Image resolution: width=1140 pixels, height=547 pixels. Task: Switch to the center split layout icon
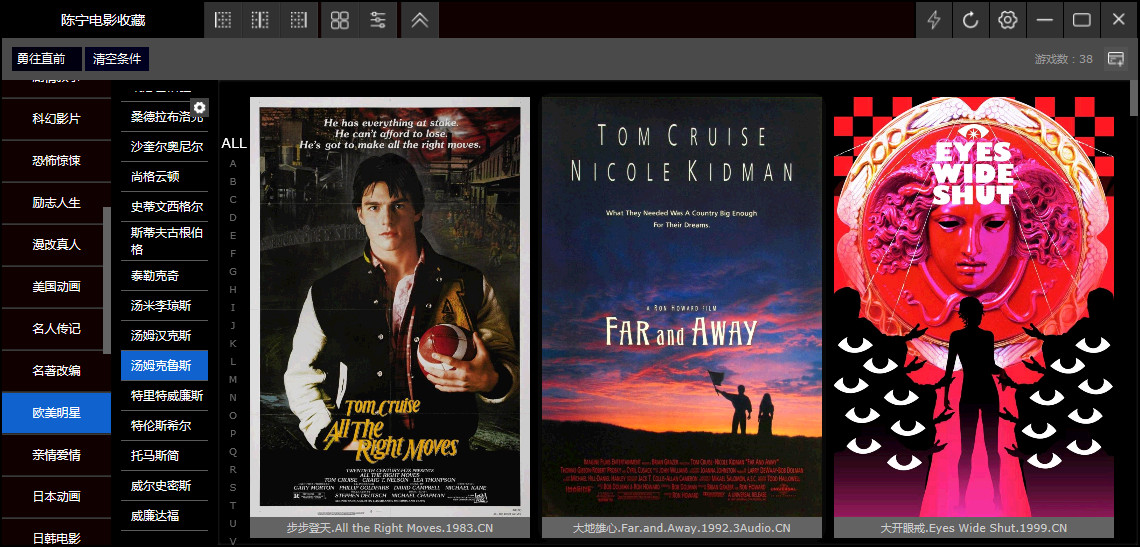260,20
